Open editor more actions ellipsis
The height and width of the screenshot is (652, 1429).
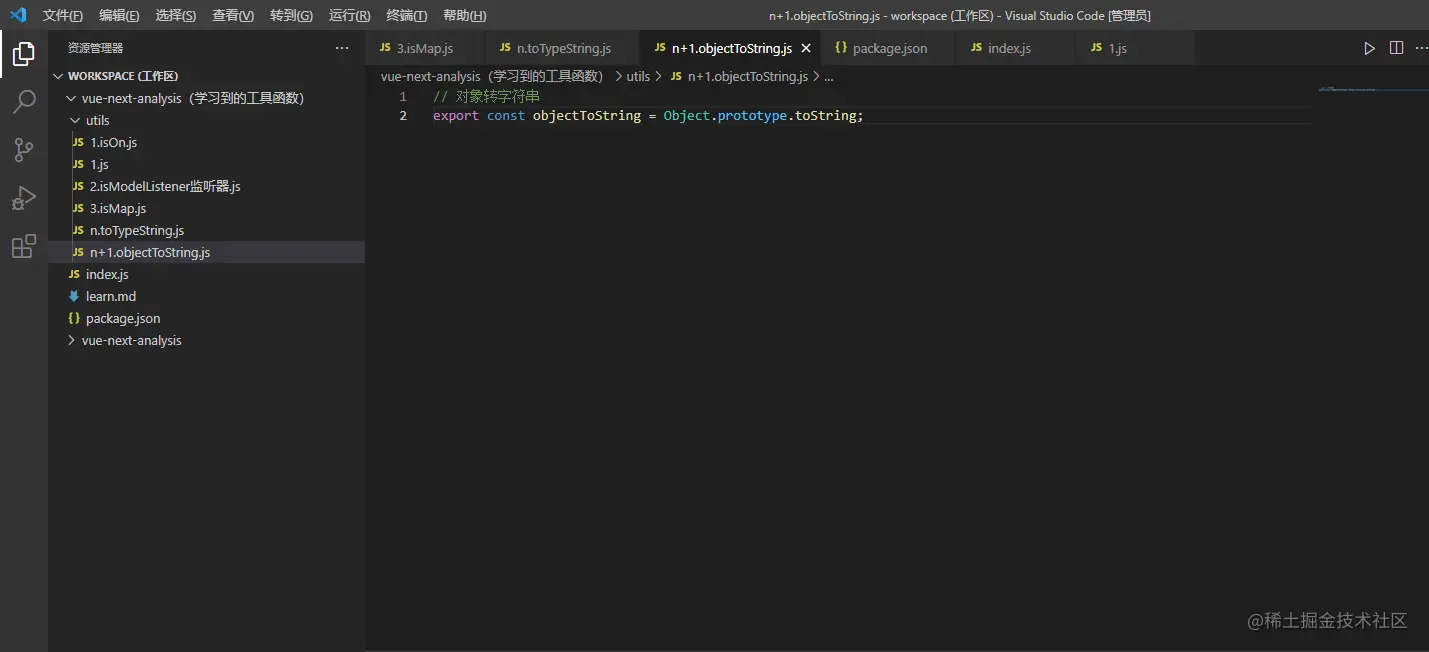[1421, 48]
